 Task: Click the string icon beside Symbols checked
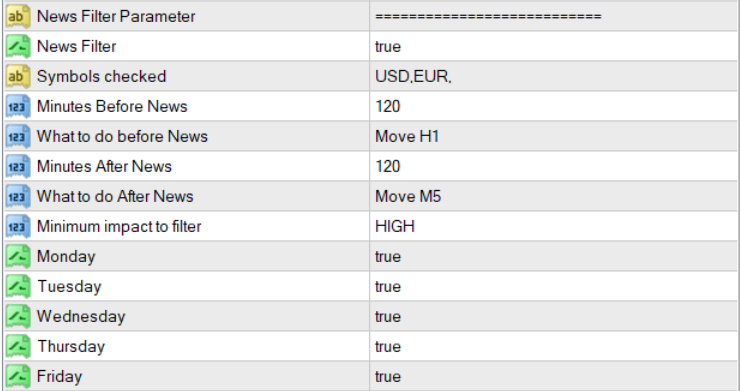pyautogui.click(x=18, y=77)
